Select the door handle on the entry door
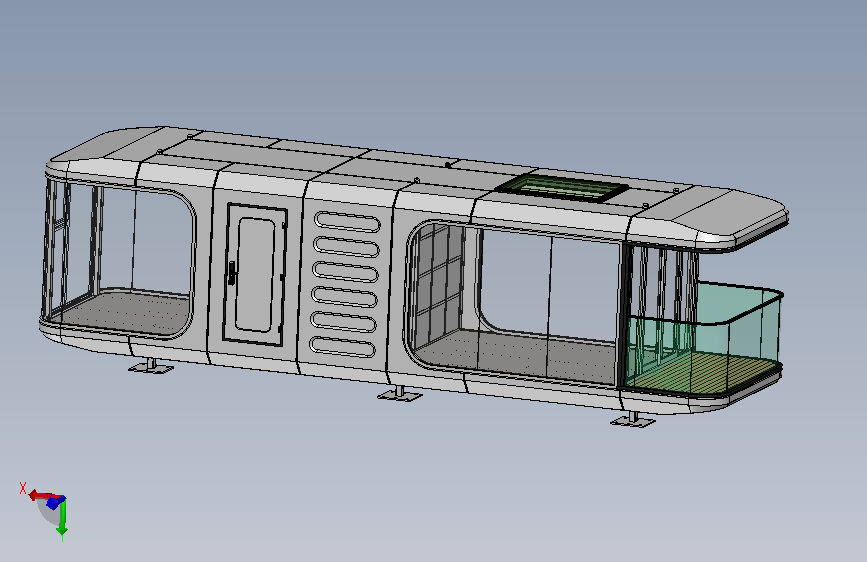 pyautogui.click(x=232, y=273)
